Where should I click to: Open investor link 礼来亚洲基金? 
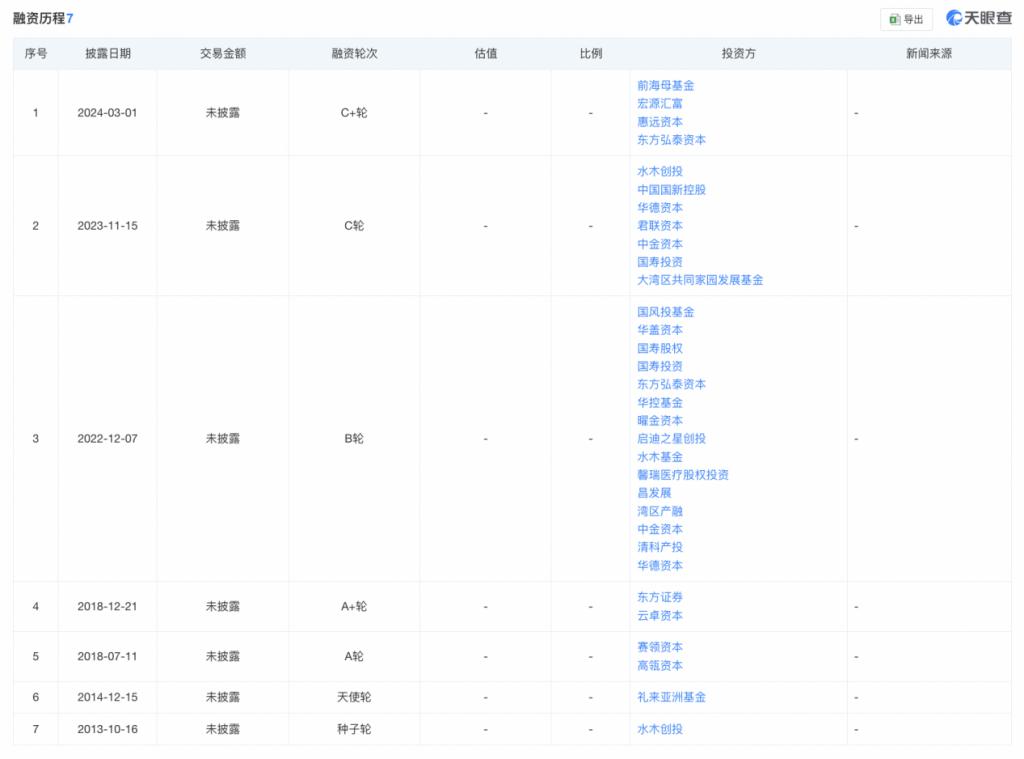[x=671, y=697]
